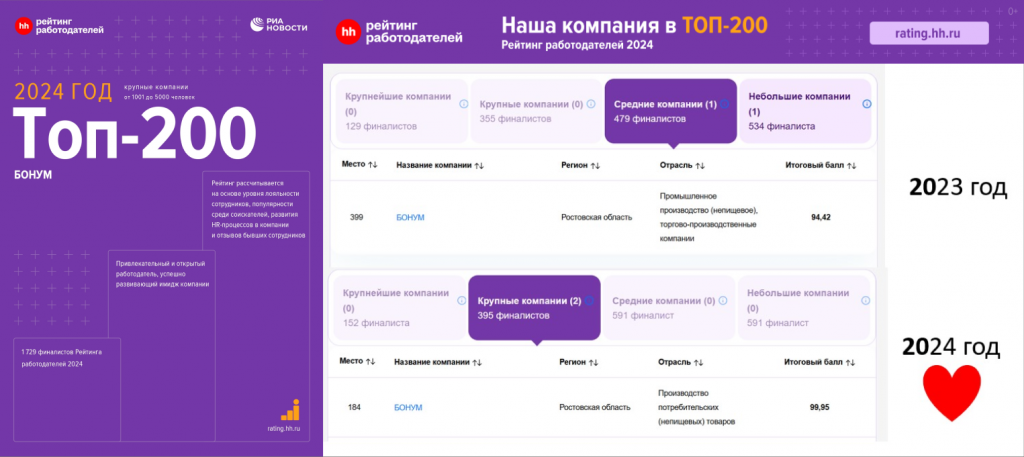The width and height of the screenshot is (1024, 457).
Task: Click rating.hh.ru text on the left card
Action: 283,429
